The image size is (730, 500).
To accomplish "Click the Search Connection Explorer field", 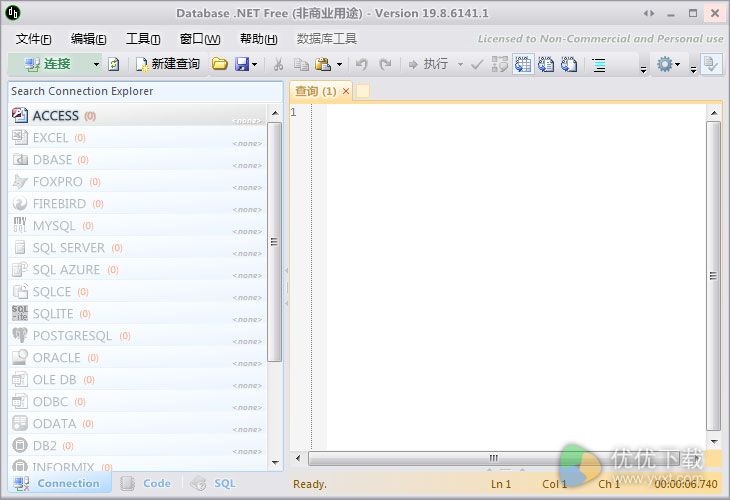I will tap(145, 91).
